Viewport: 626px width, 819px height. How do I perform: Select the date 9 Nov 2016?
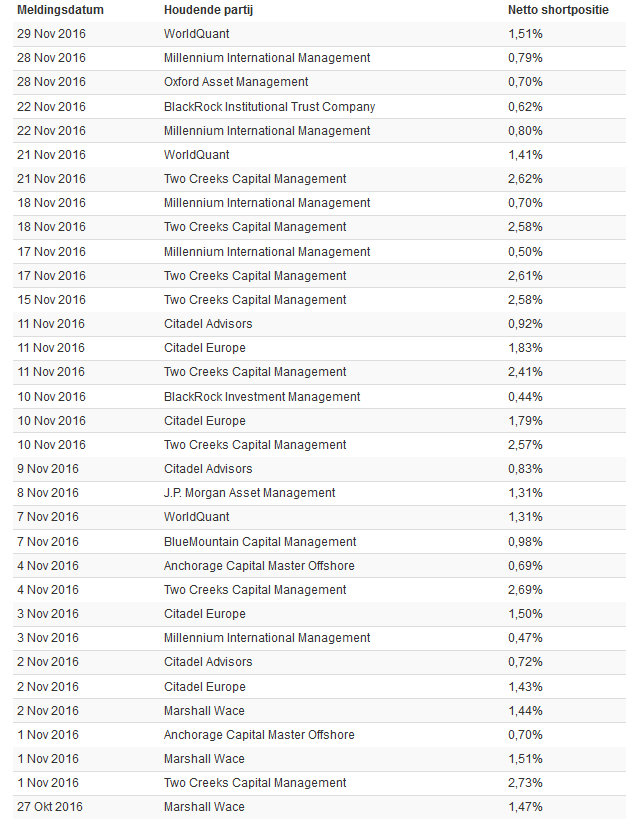point(48,469)
